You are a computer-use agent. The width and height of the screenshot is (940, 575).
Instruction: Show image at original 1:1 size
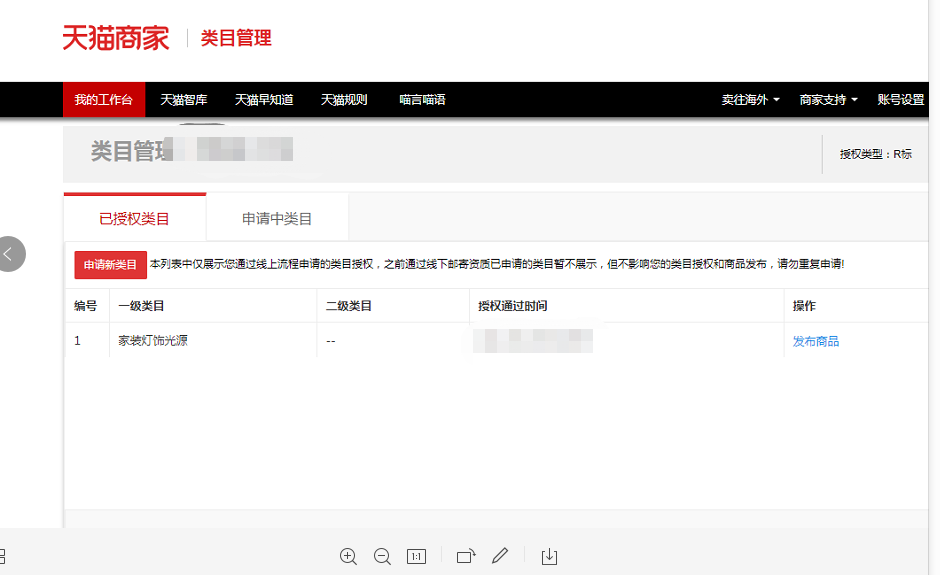coord(417,556)
